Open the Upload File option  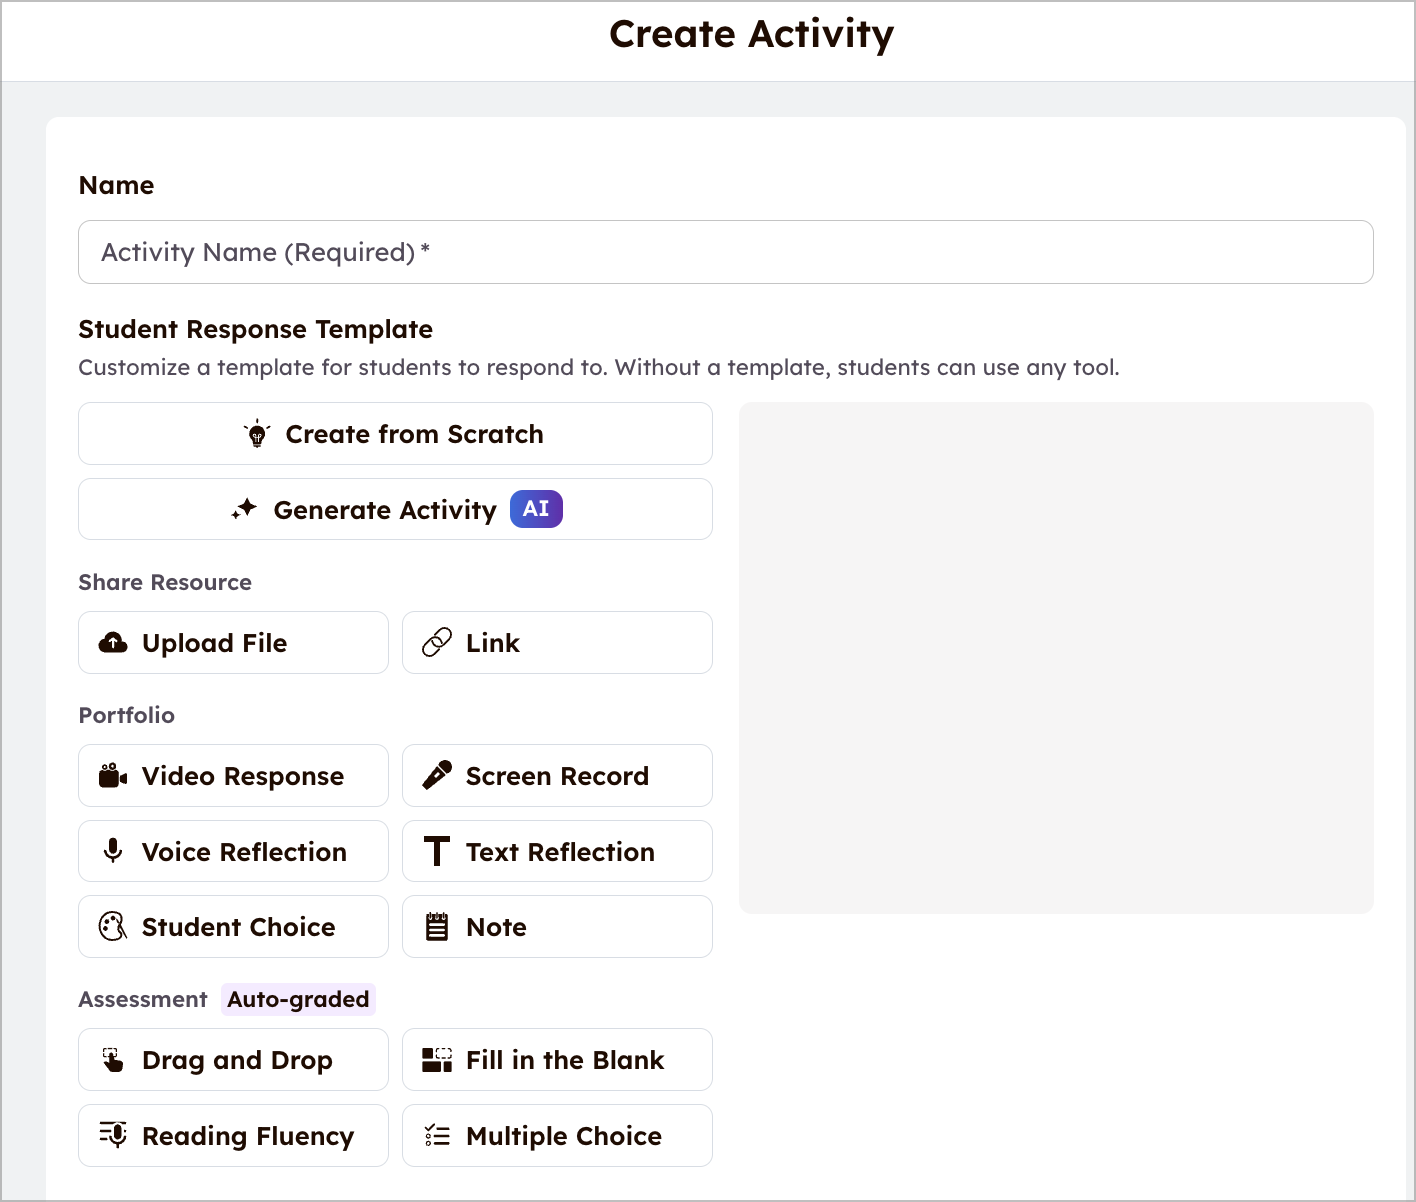coord(233,643)
